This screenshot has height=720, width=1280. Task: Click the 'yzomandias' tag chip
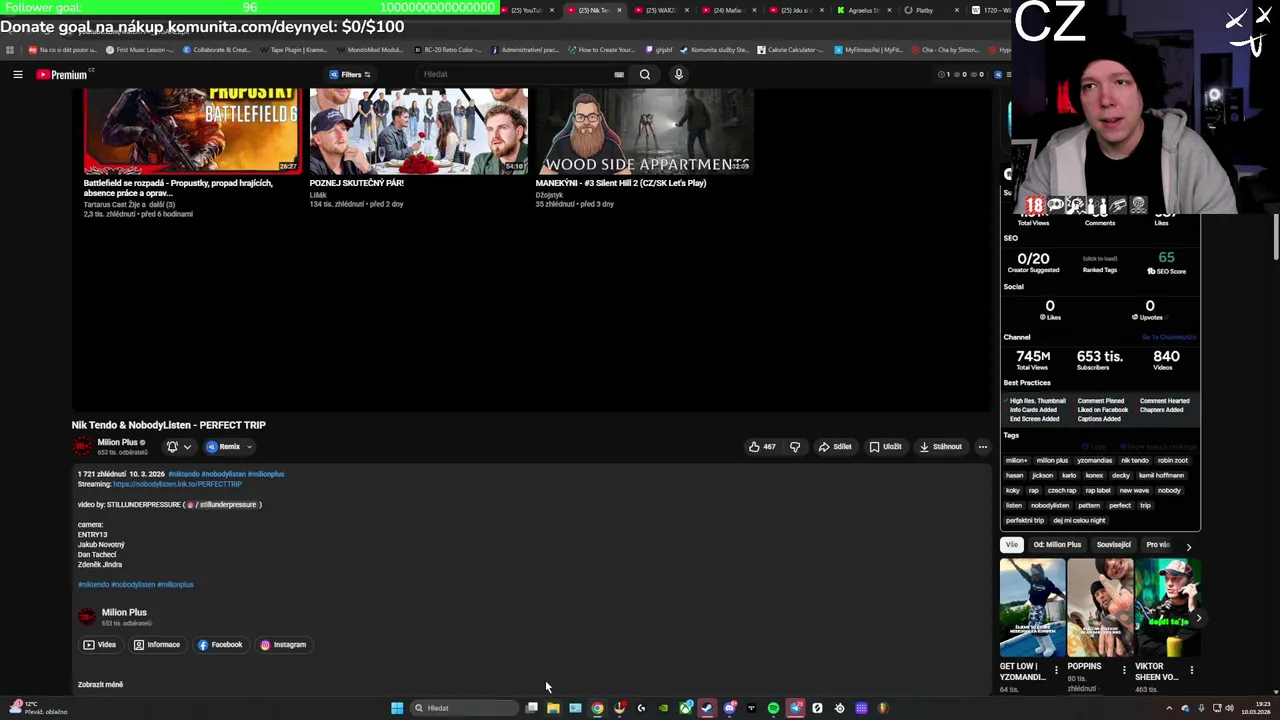(1094, 461)
